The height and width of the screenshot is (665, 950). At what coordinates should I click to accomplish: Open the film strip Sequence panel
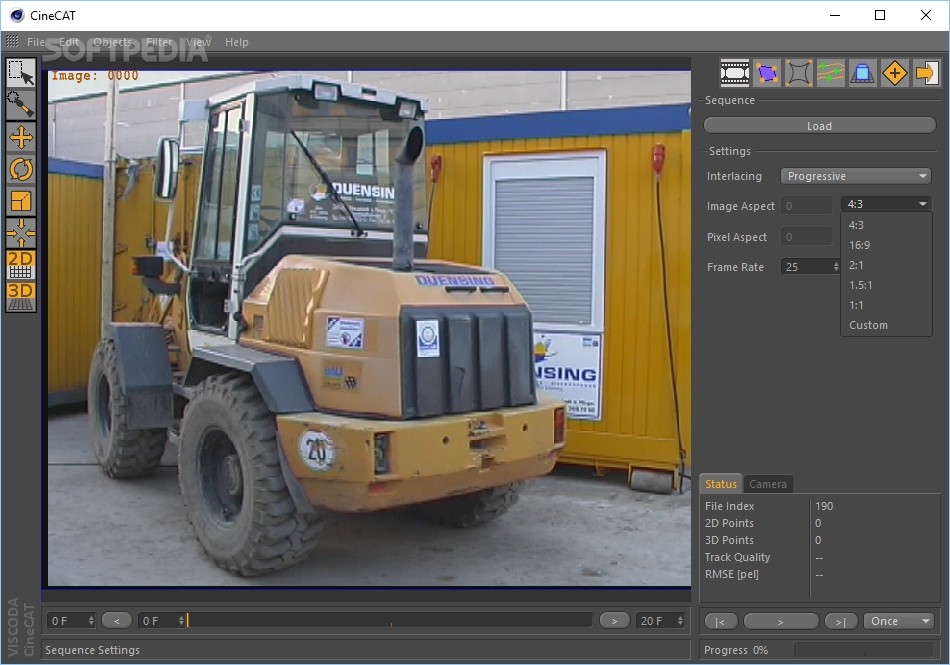coord(735,73)
